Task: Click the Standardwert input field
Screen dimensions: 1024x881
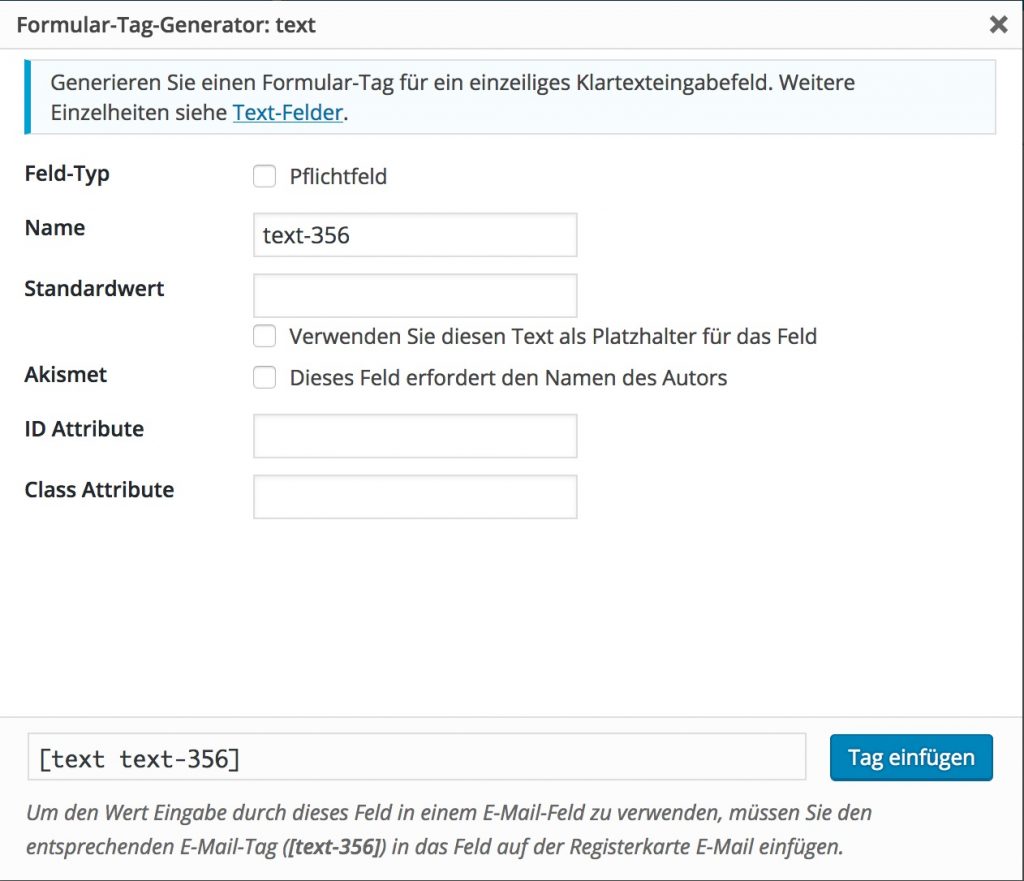Action: tap(415, 295)
